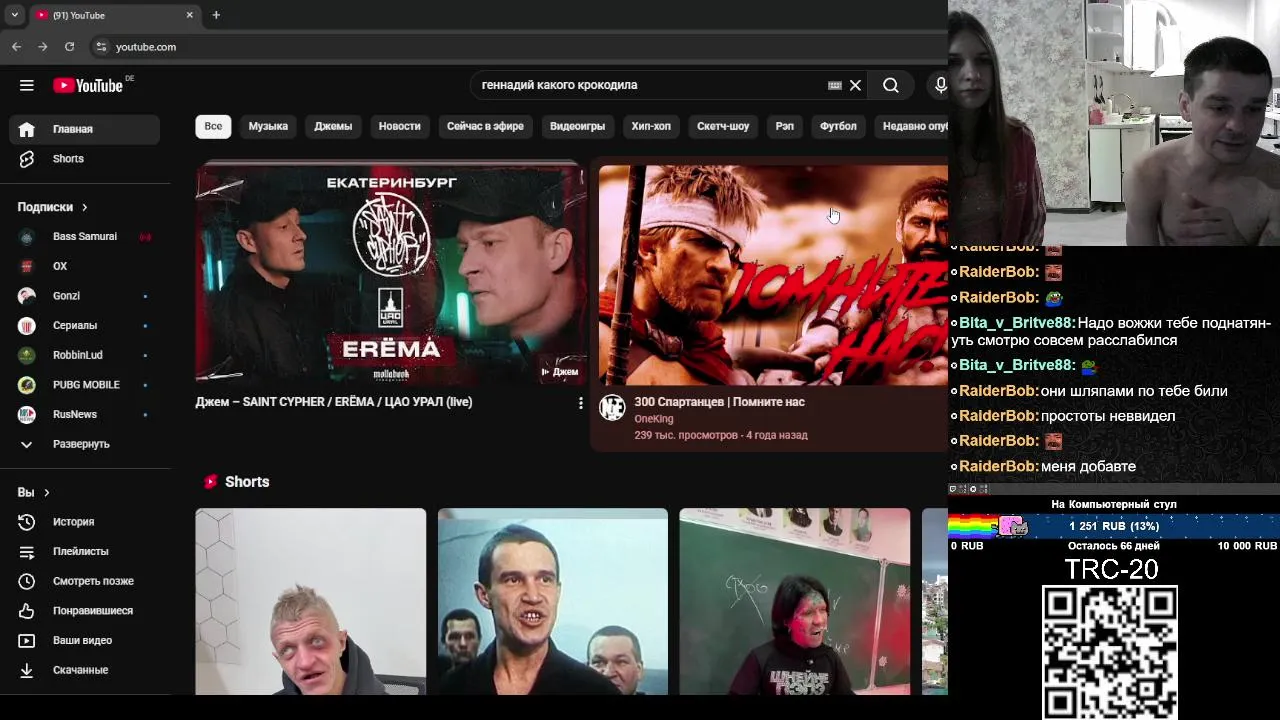The width and height of the screenshot is (1280, 720).
Task: Open the Short with the chalkboard classroom
Action: tap(795, 601)
